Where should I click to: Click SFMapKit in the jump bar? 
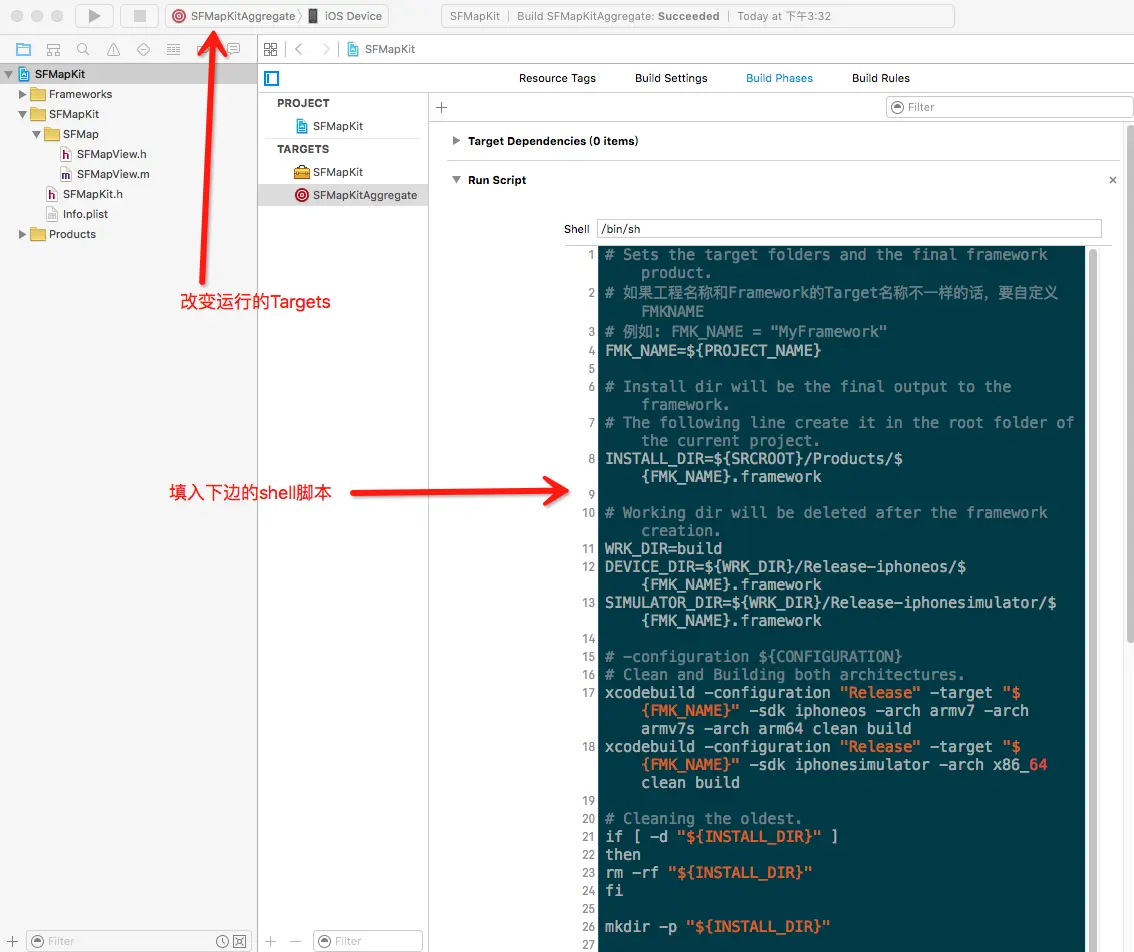coord(381,49)
